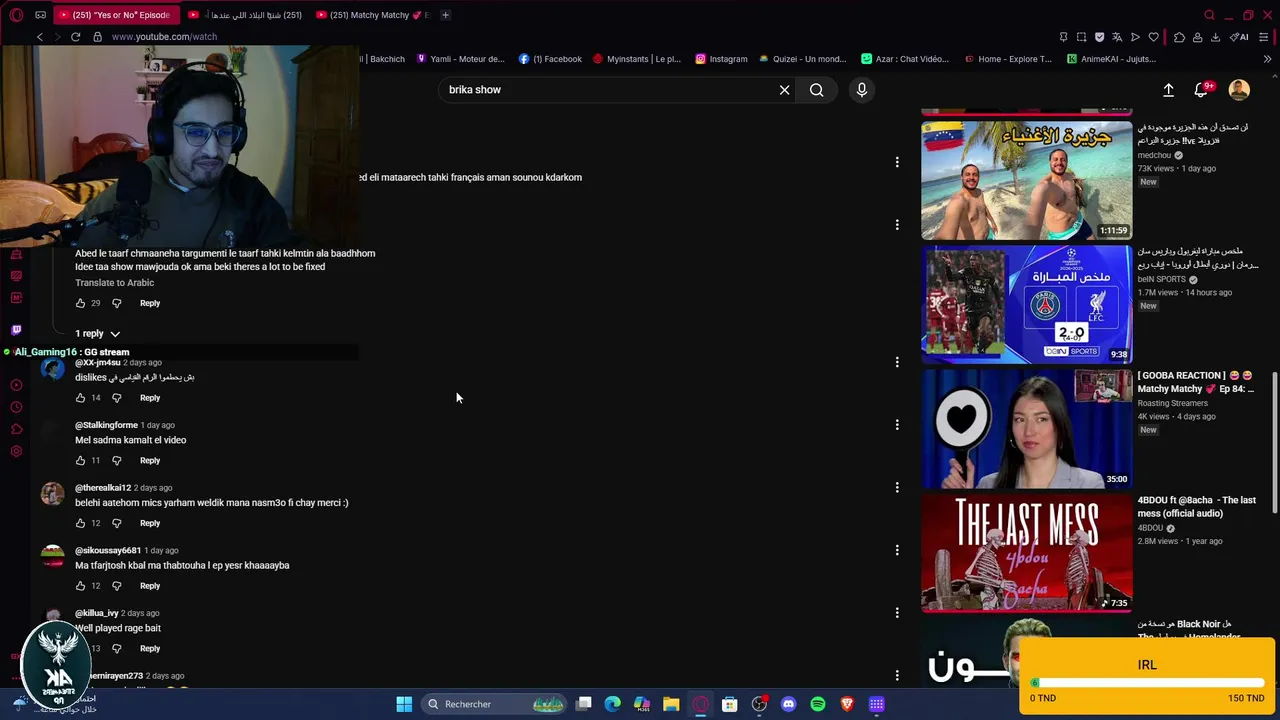
Task: Switch to the Arabic-titled second tab
Action: [x=245, y=15]
